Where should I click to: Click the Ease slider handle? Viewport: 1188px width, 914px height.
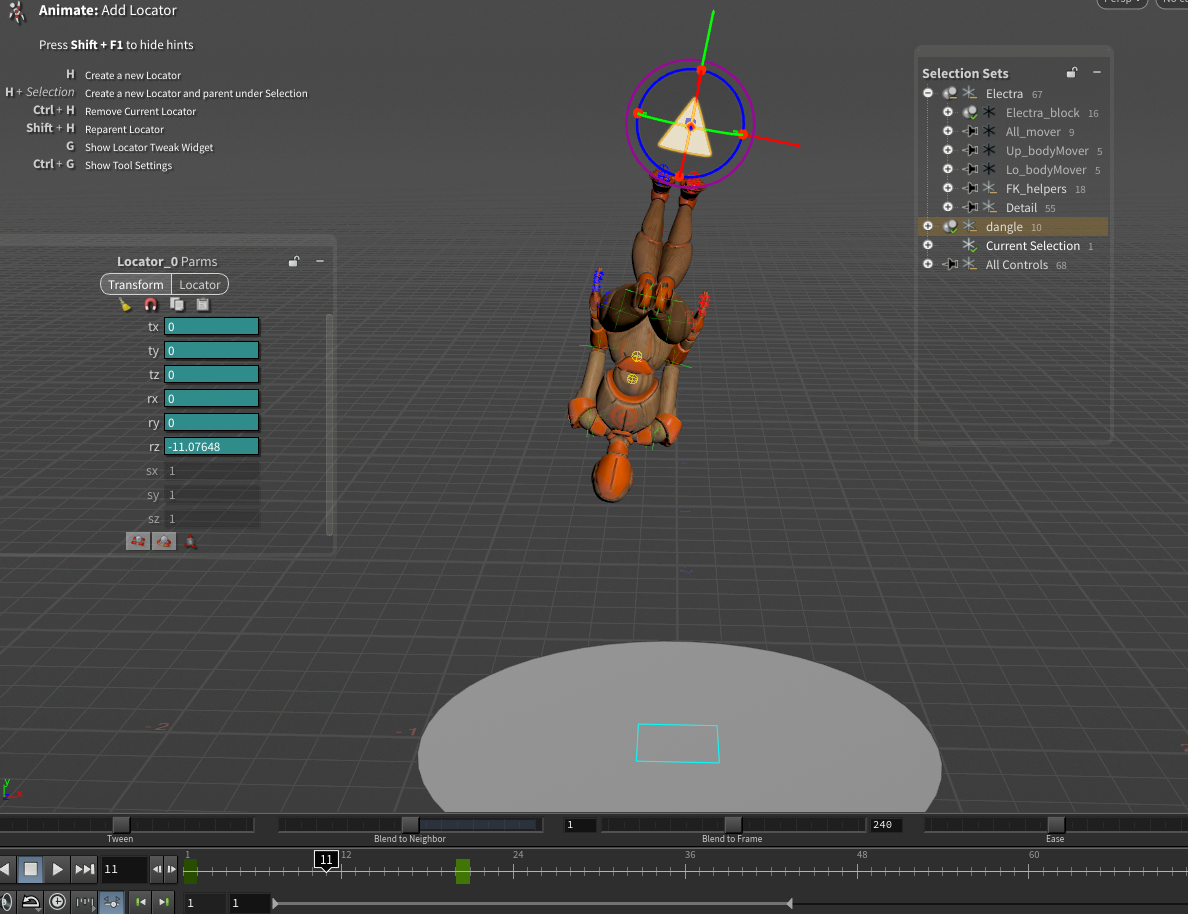[1055, 825]
